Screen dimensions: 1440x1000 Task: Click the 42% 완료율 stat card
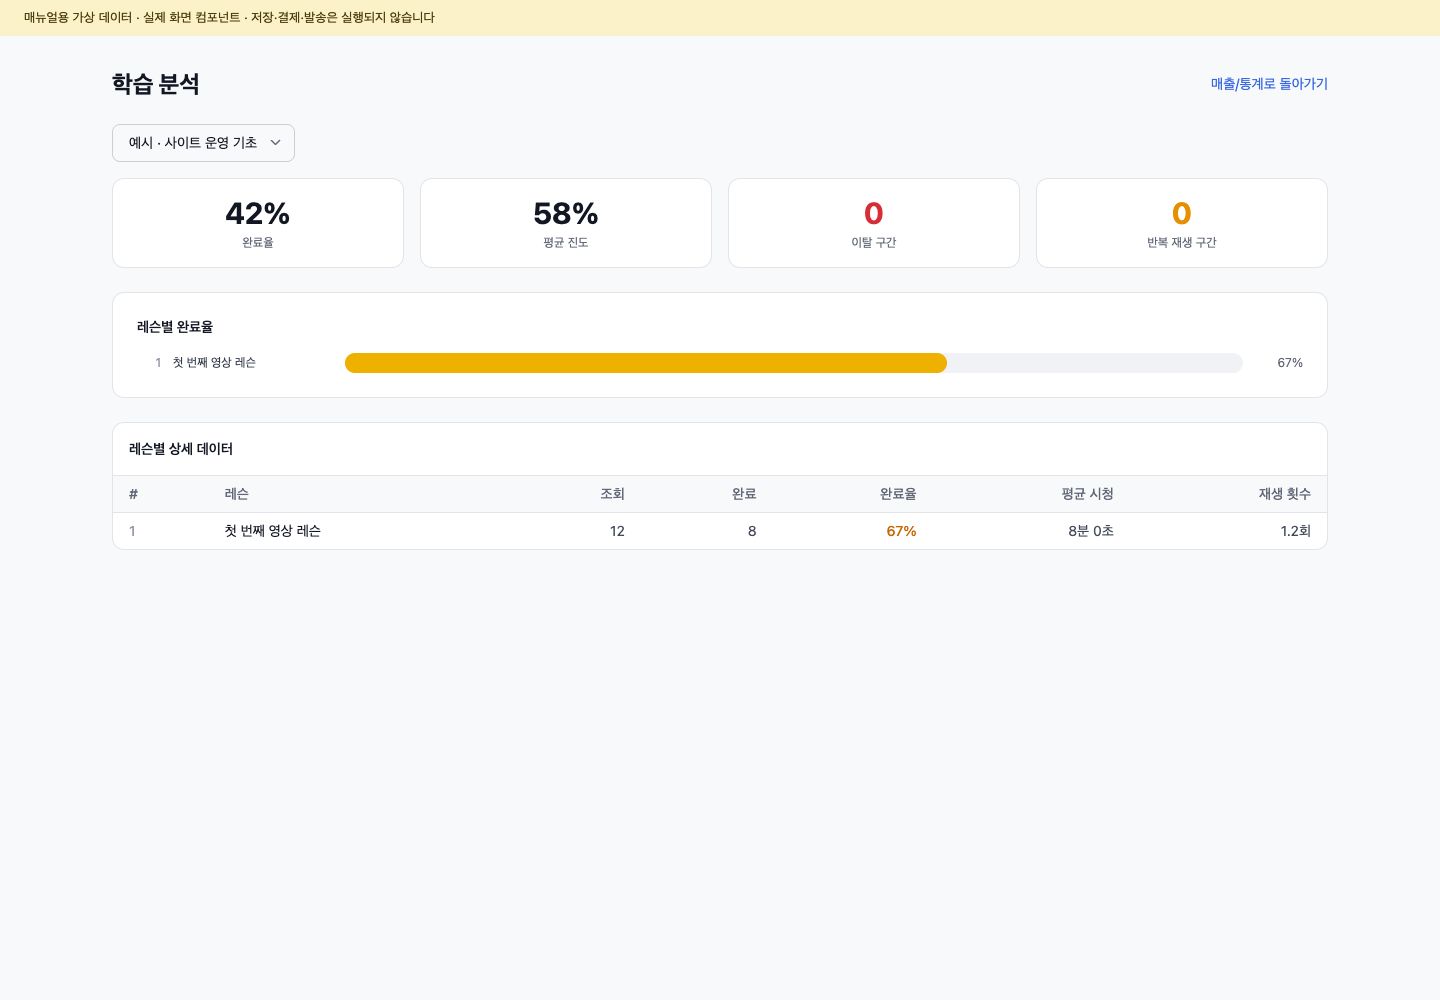pos(258,223)
